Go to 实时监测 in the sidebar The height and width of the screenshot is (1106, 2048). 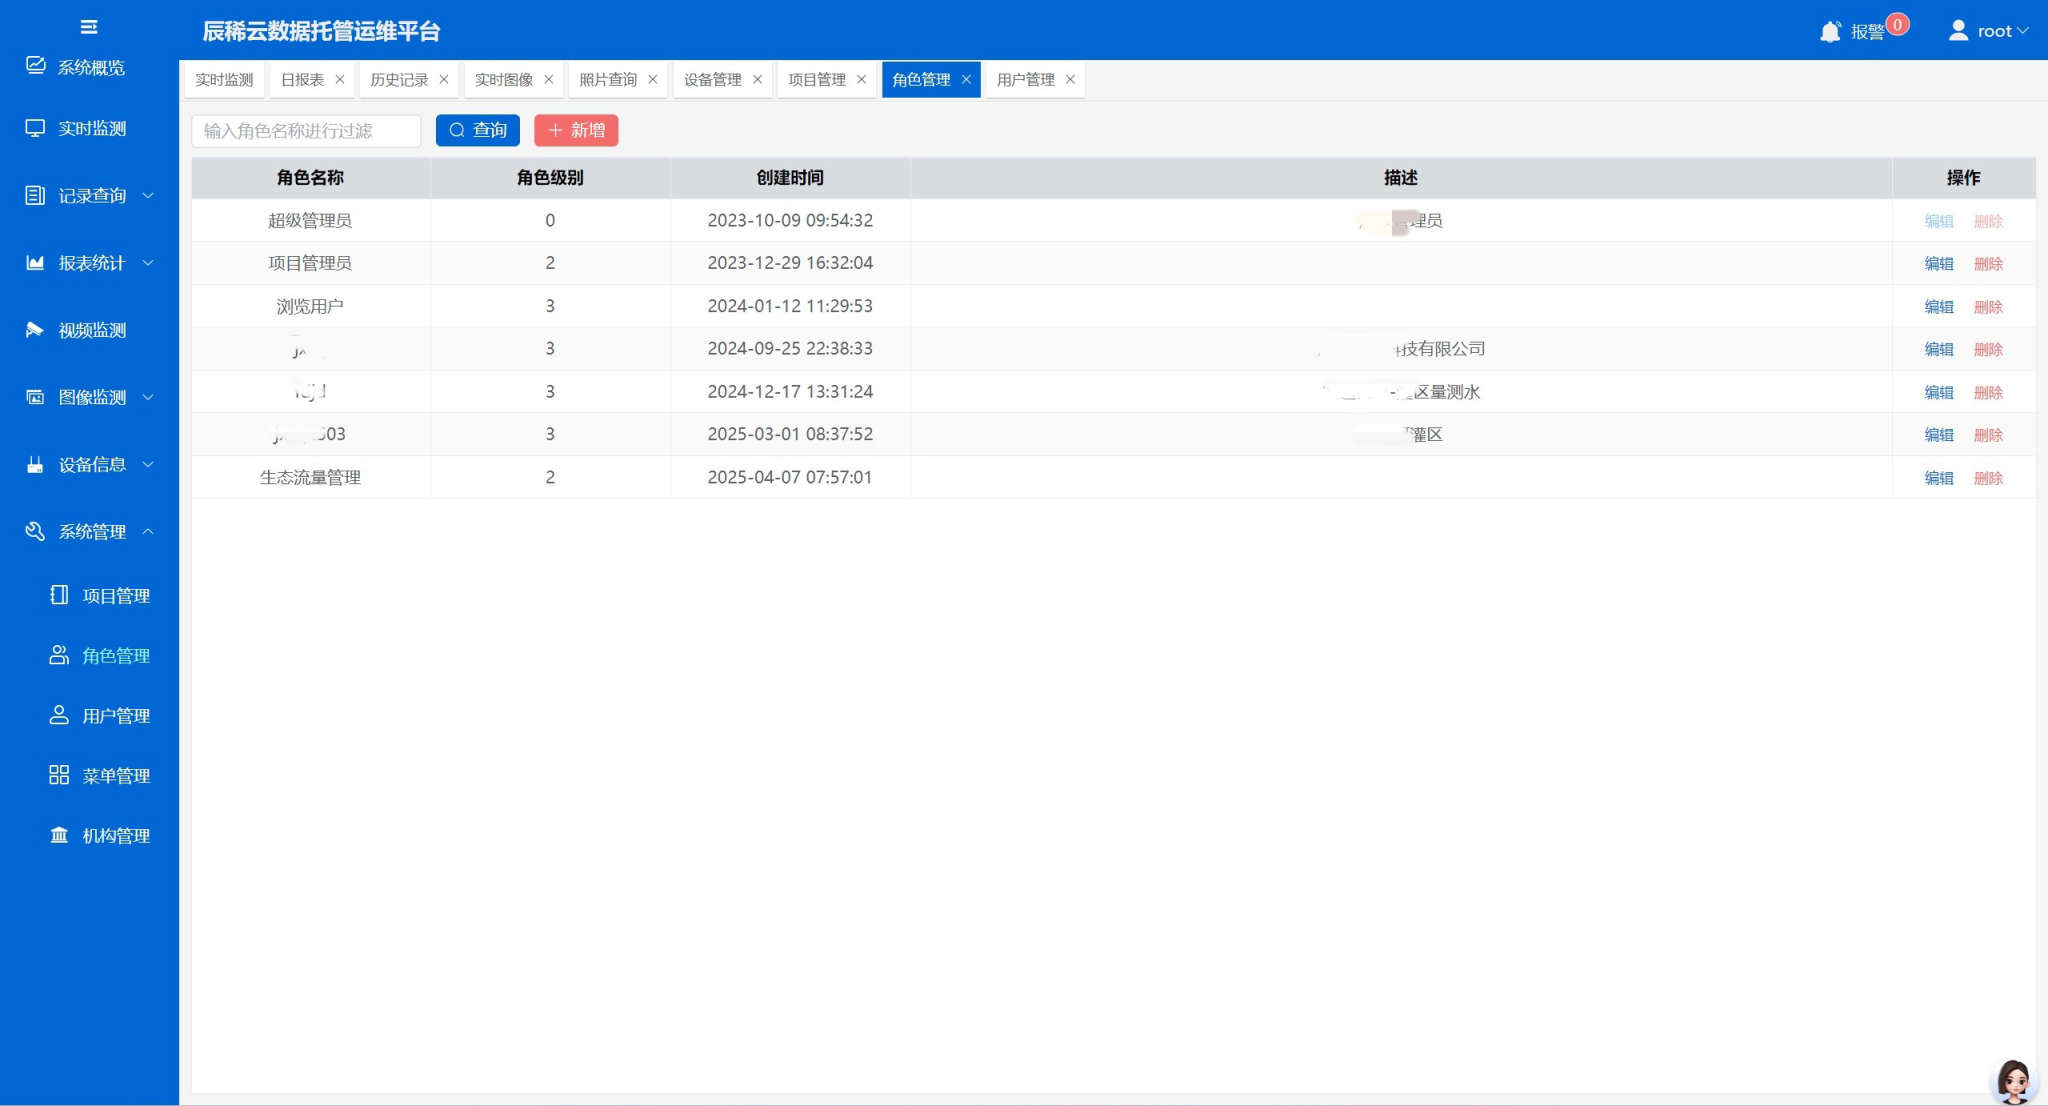pos(91,128)
